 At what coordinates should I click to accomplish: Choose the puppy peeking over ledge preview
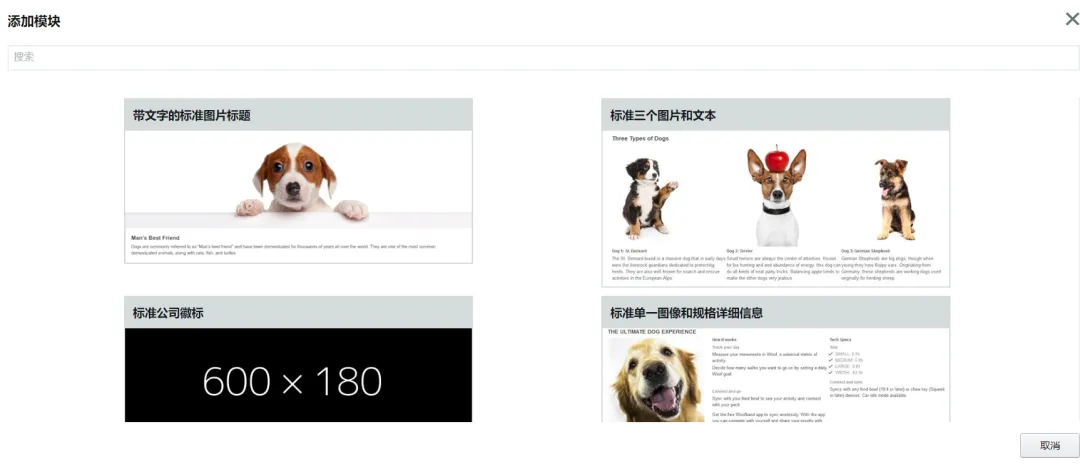(298, 180)
